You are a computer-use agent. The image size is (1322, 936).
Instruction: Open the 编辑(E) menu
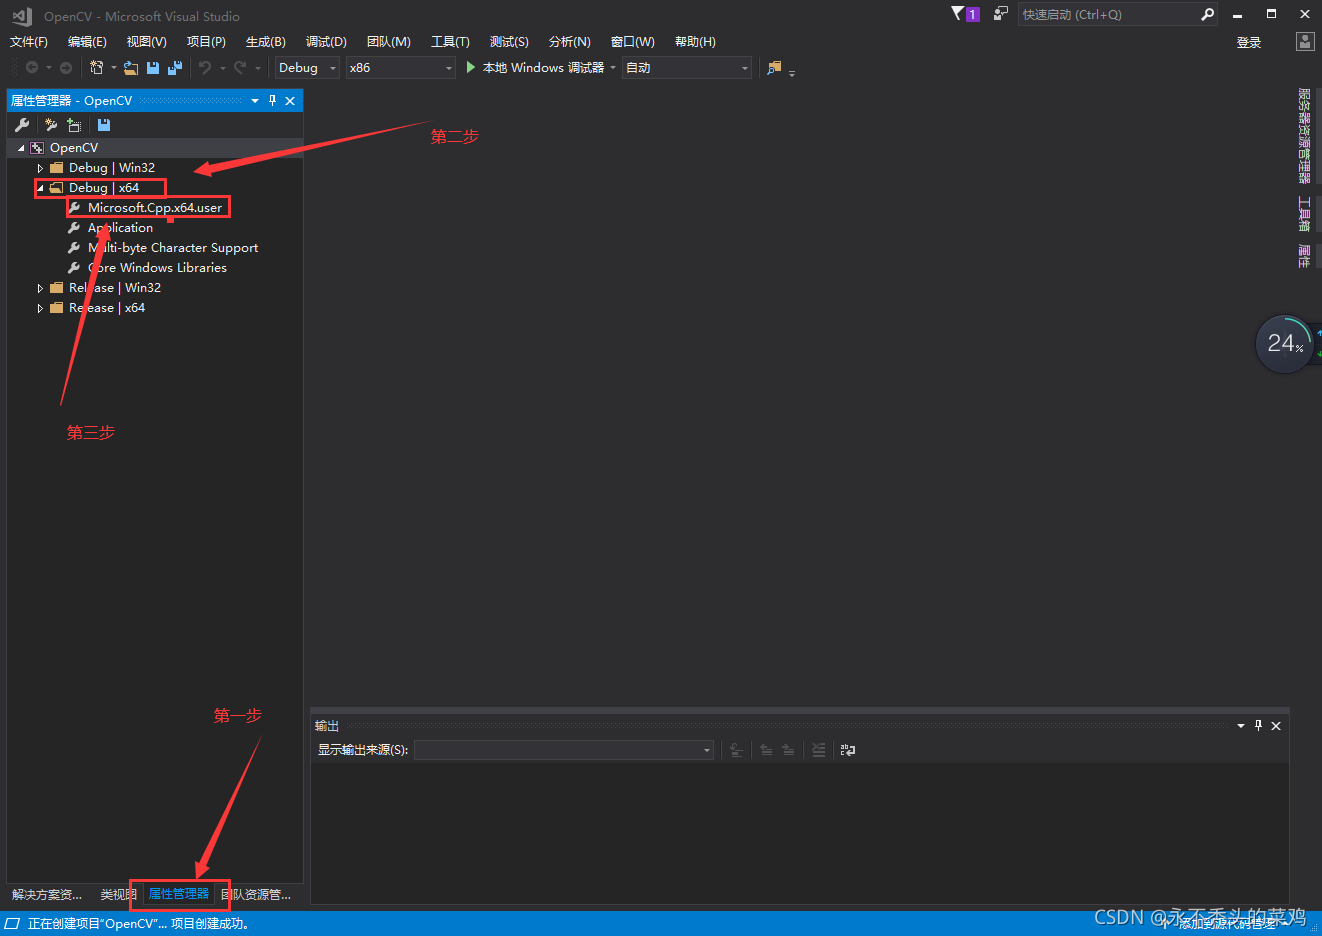pyautogui.click(x=87, y=42)
